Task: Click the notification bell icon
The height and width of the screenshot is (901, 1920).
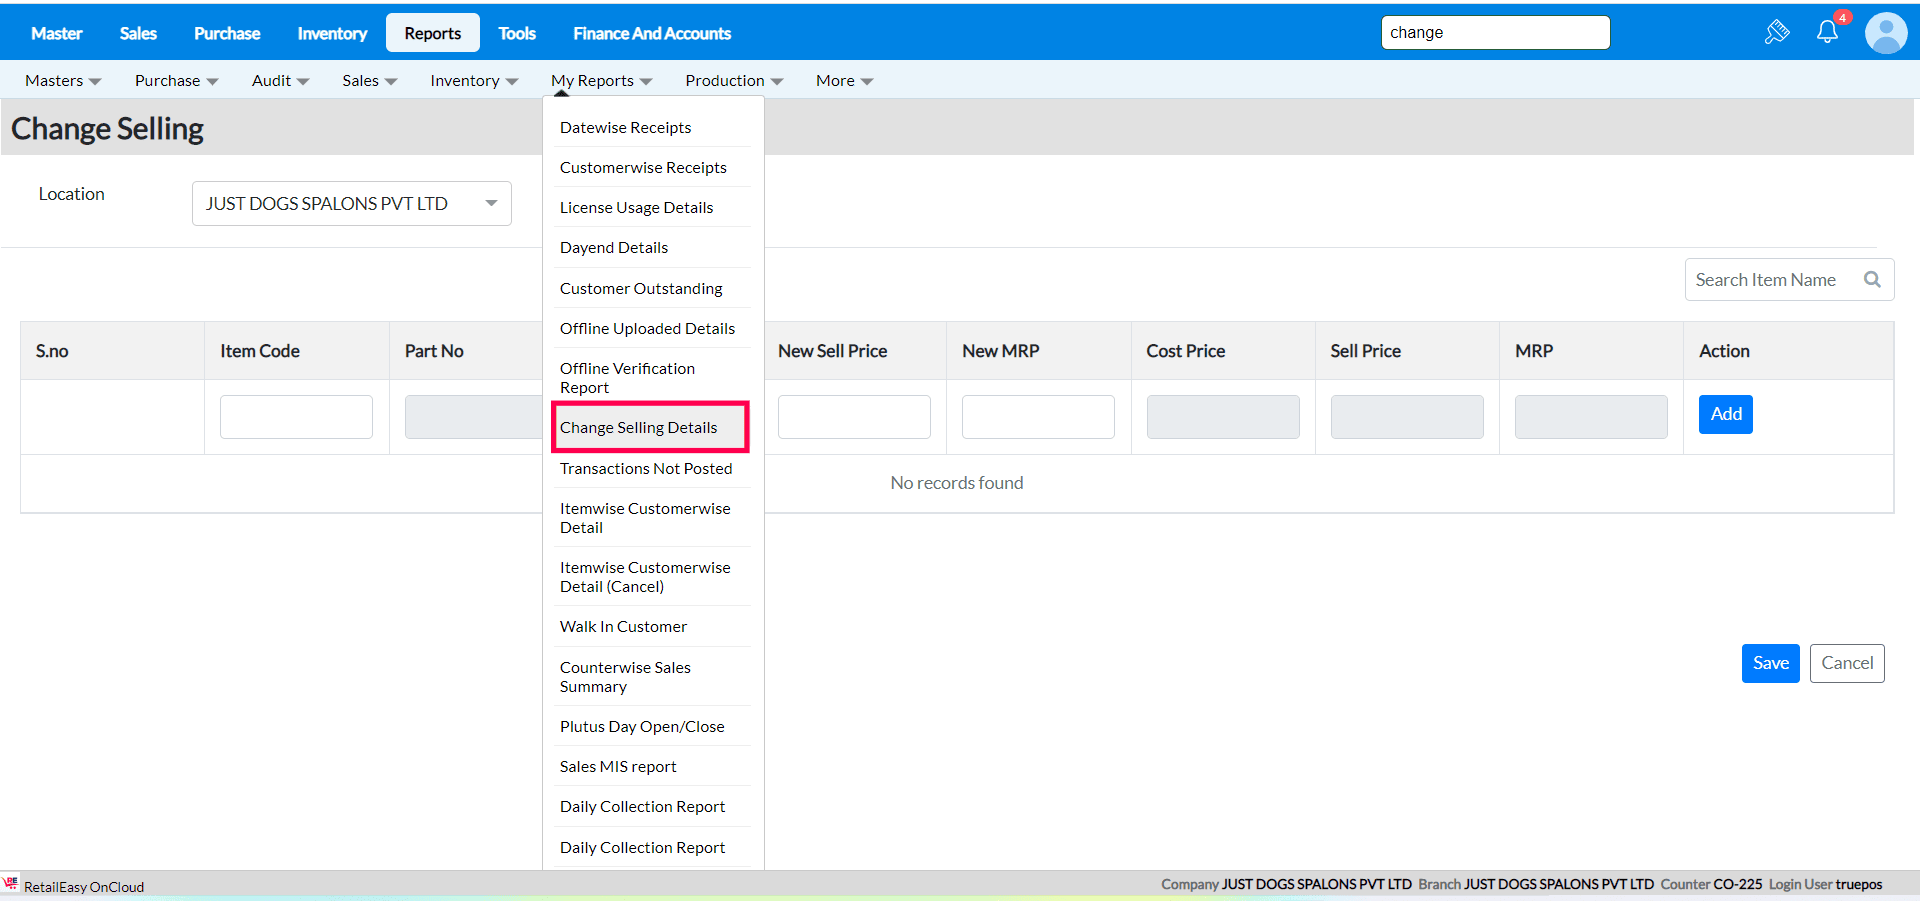Action: tap(1827, 32)
